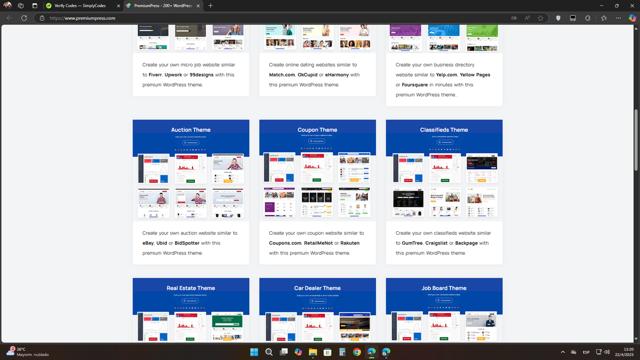Open Windows Search from the taskbar
The width and height of the screenshot is (640, 360).
(269, 352)
